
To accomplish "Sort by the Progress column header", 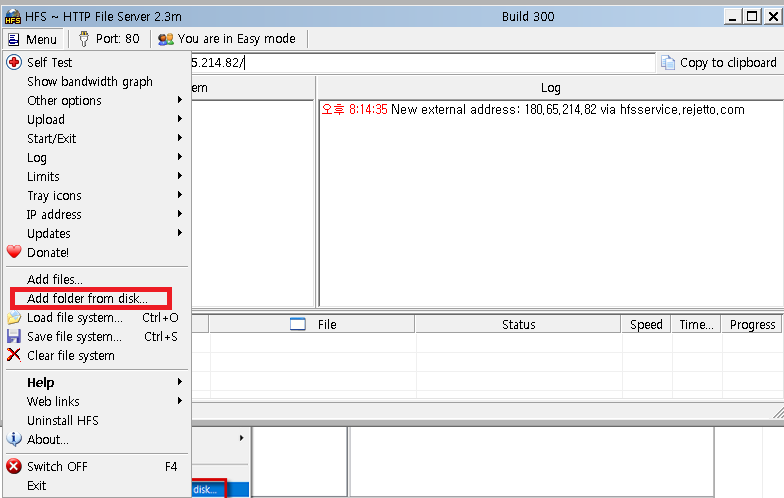I will pyautogui.click(x=752, y=324).
